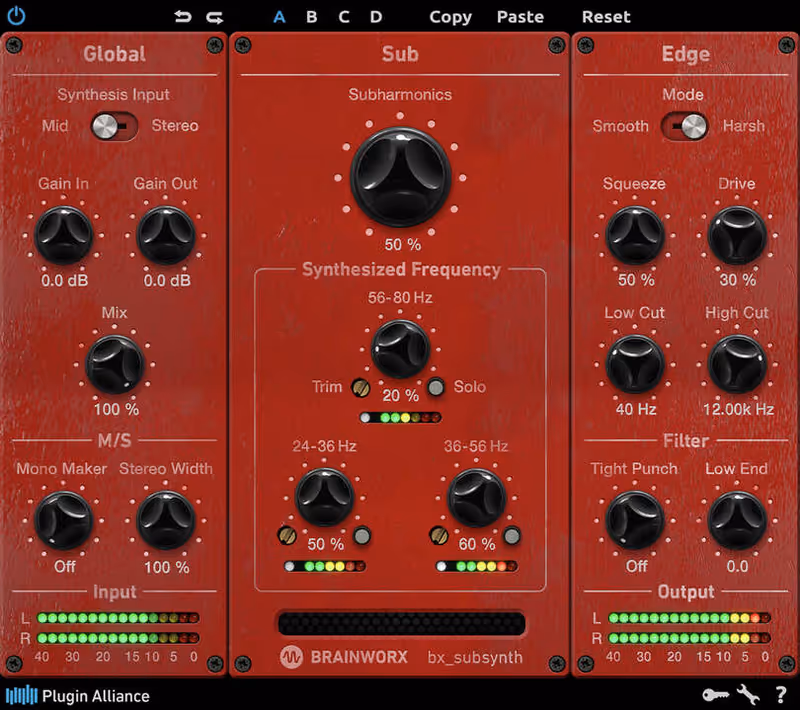Click the Reset button
This screenshot has height=710, width=800.
tap(606, 17)
